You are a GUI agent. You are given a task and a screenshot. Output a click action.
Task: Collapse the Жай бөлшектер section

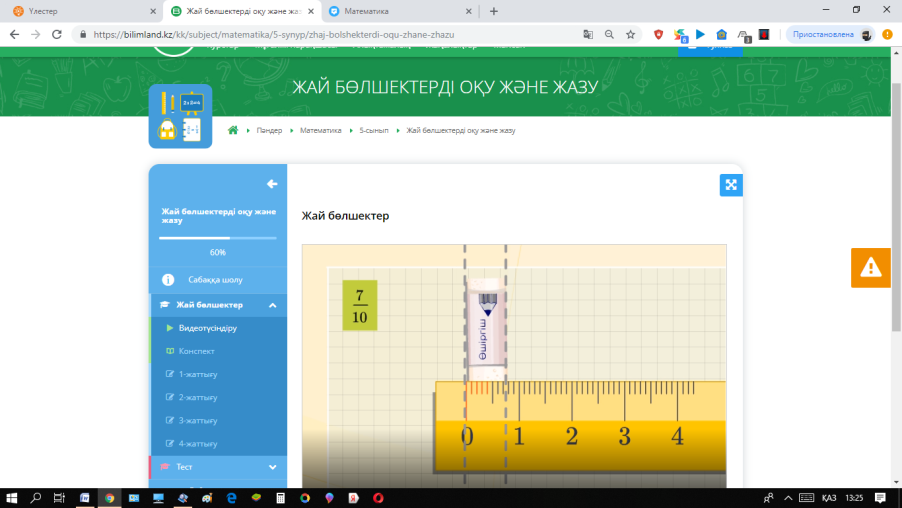click(273, 305)
